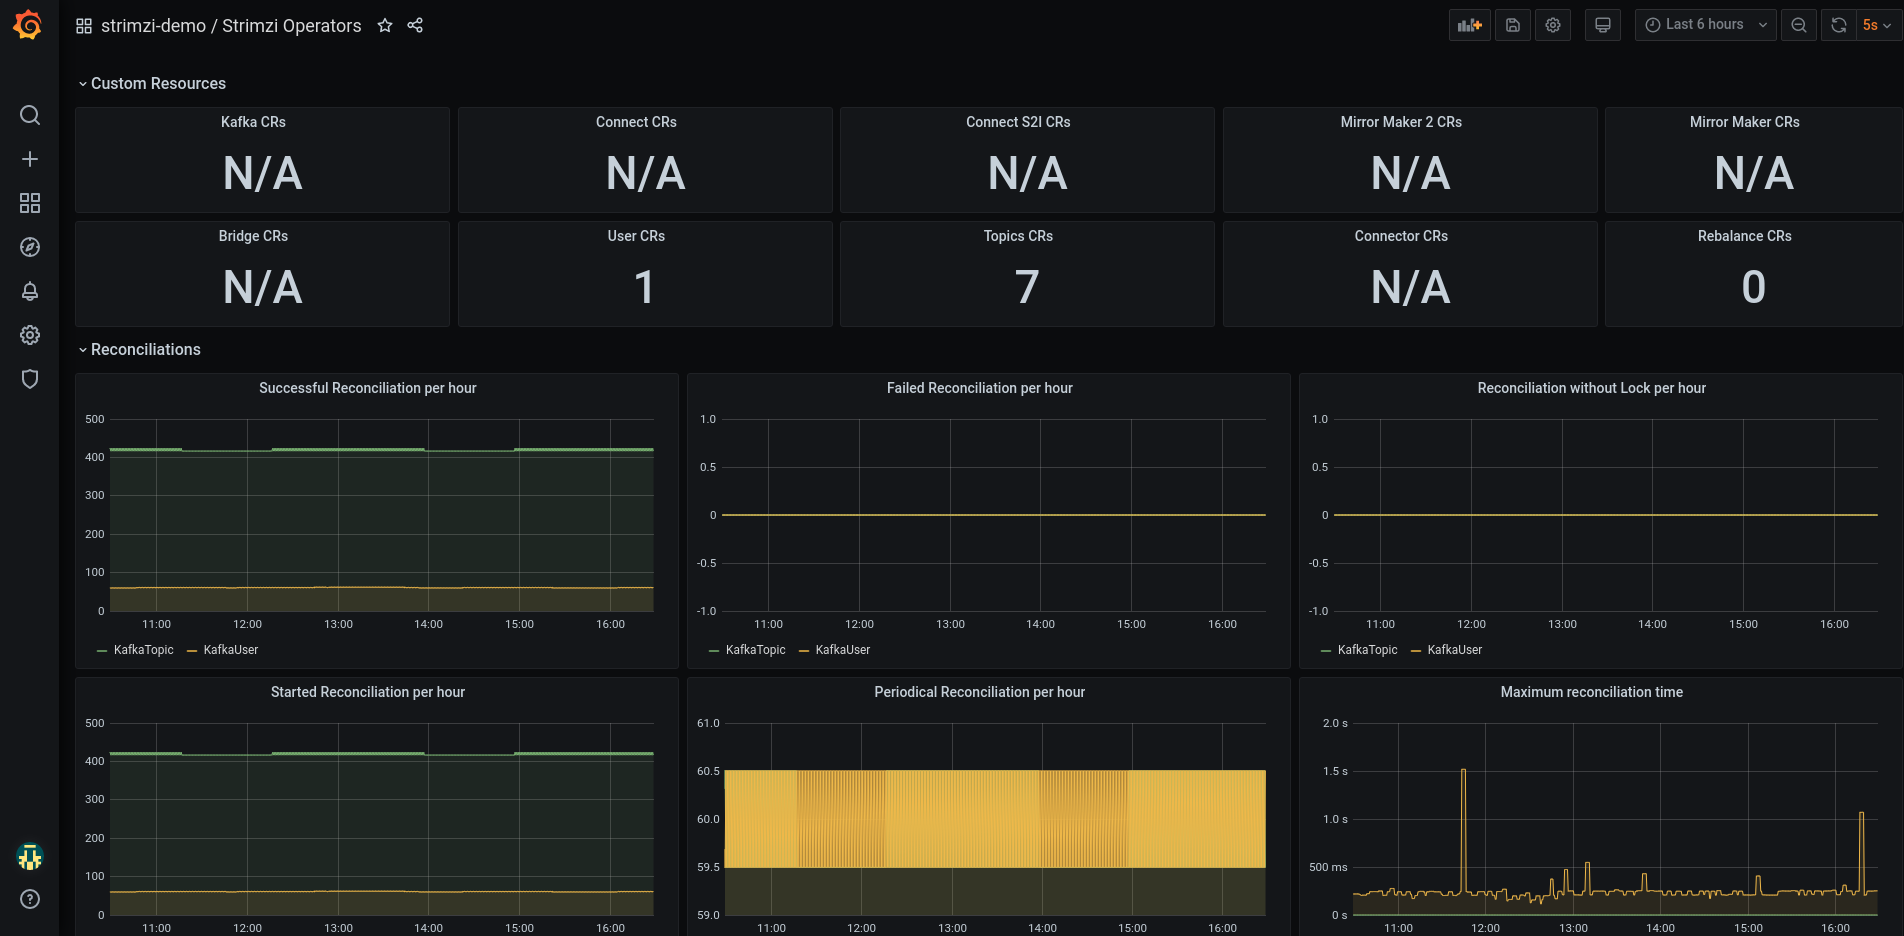Open Connector CRs panel title menu
This screenshot has width=1904, height=936.
(1401, 236)
